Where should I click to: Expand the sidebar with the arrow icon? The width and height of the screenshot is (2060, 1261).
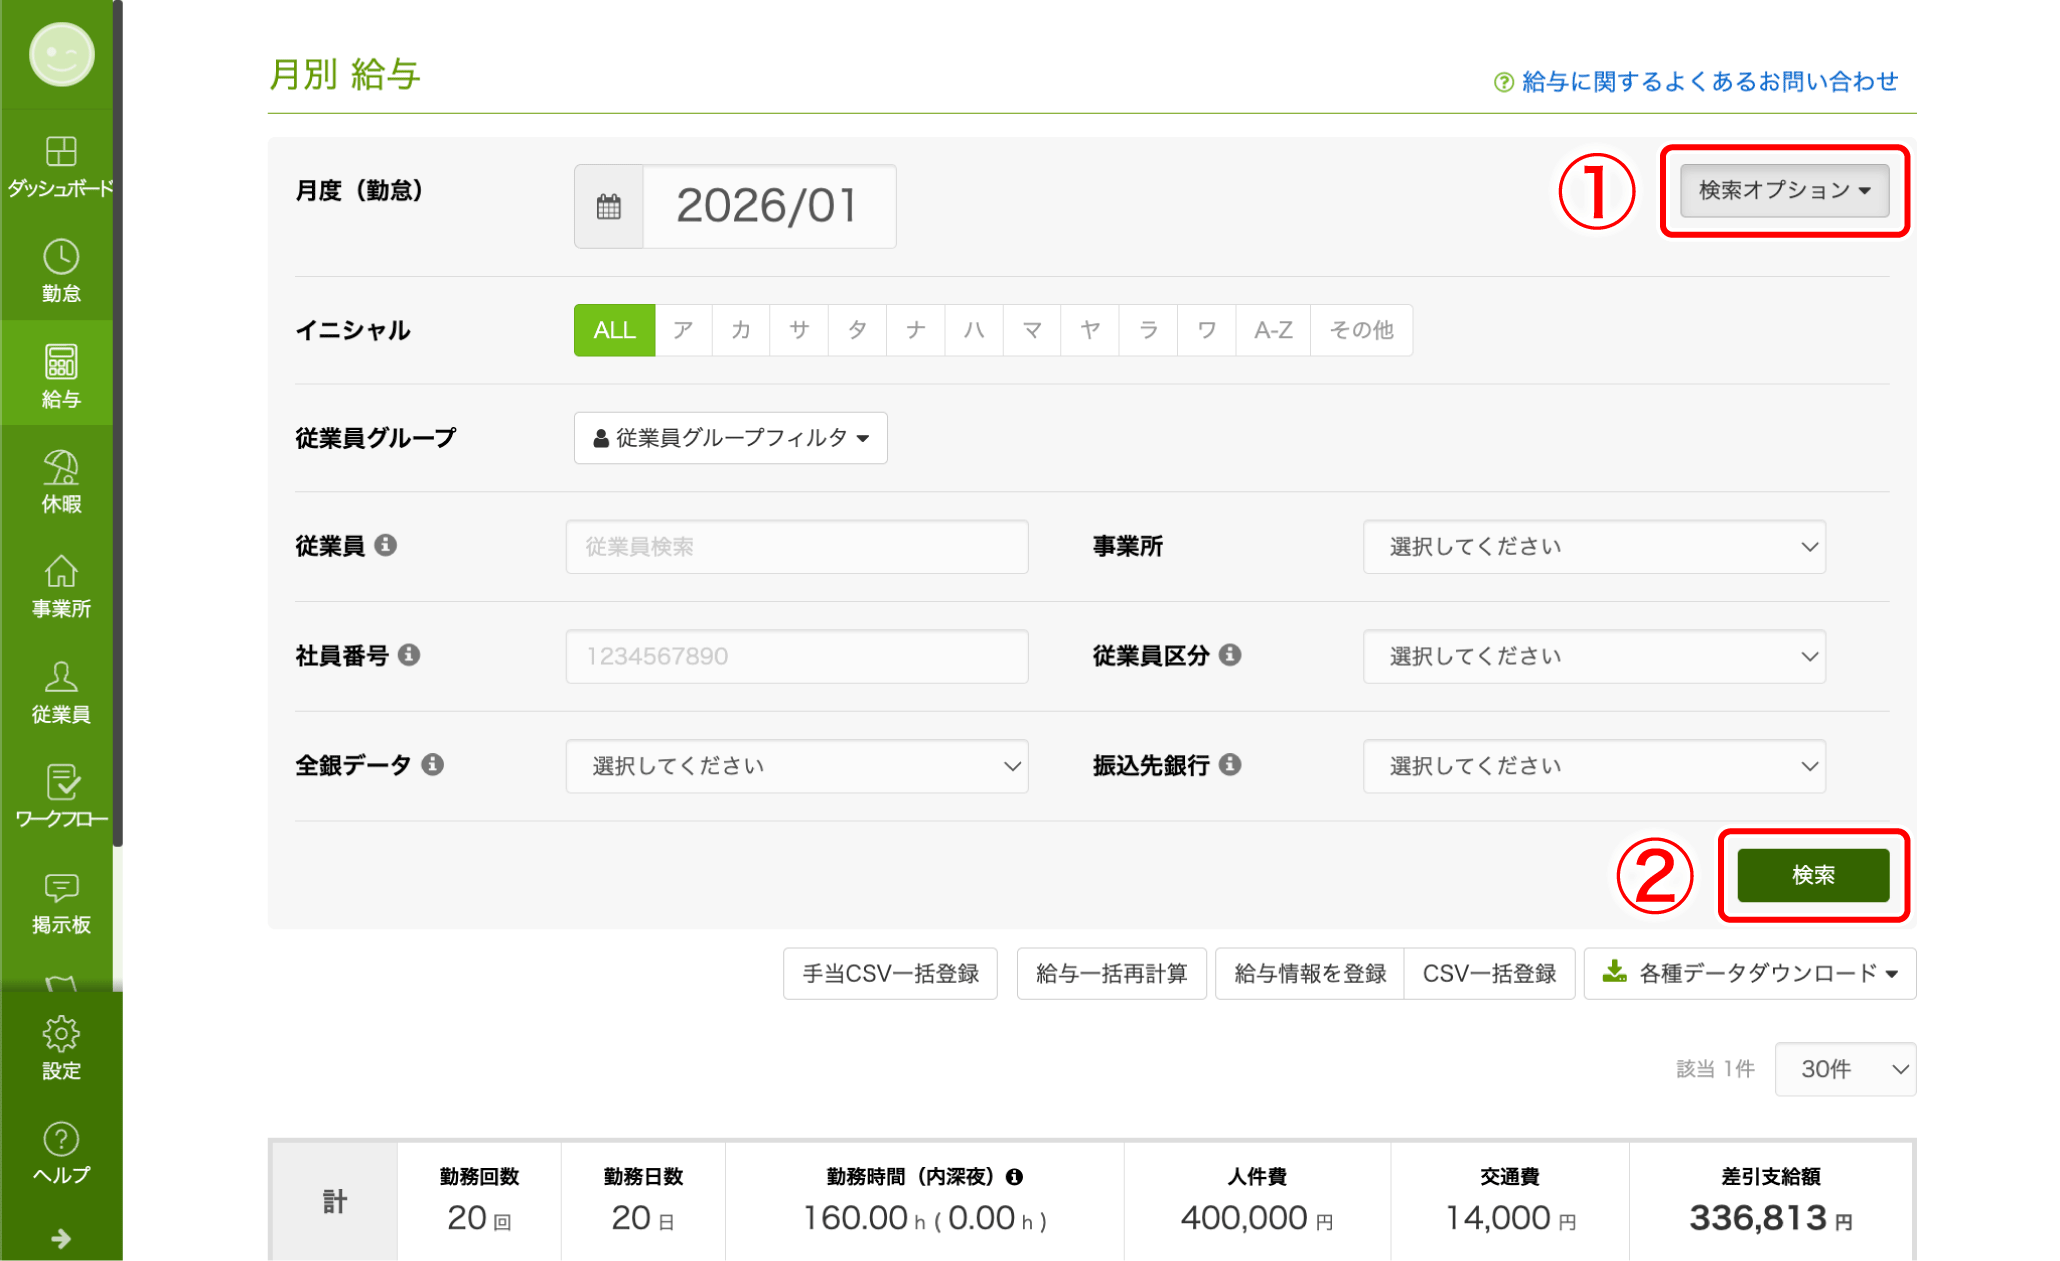click(61, 1239)
